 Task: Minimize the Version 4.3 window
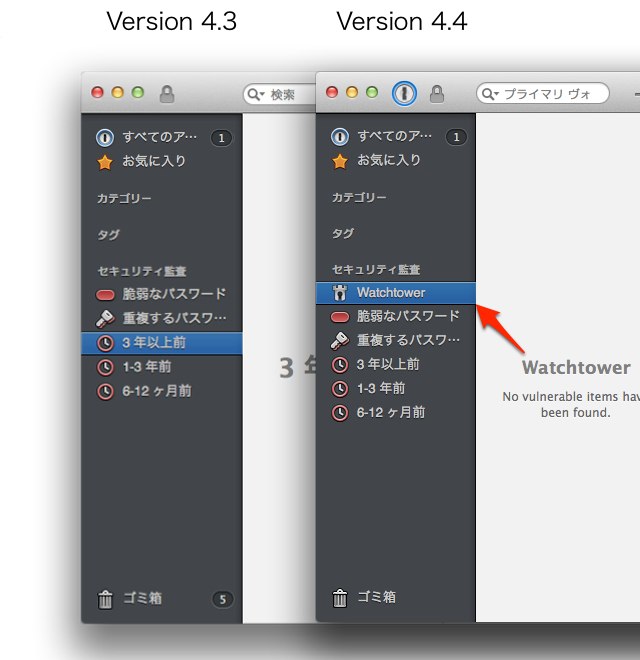[117, 93]
